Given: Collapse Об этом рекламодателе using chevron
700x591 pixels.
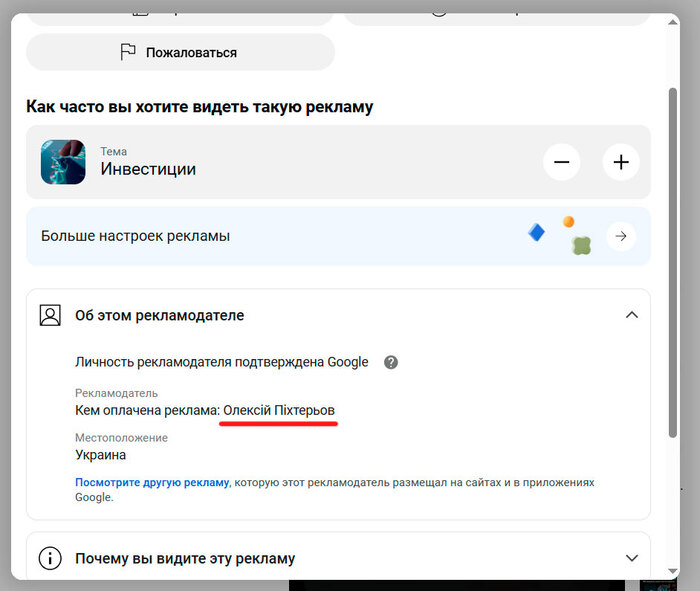Looking at the screenshot, I should click(x=631, y=315).
